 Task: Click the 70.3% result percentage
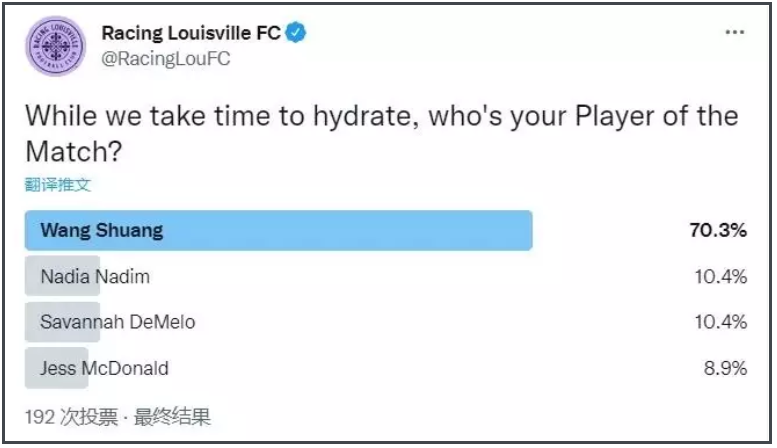718,230
